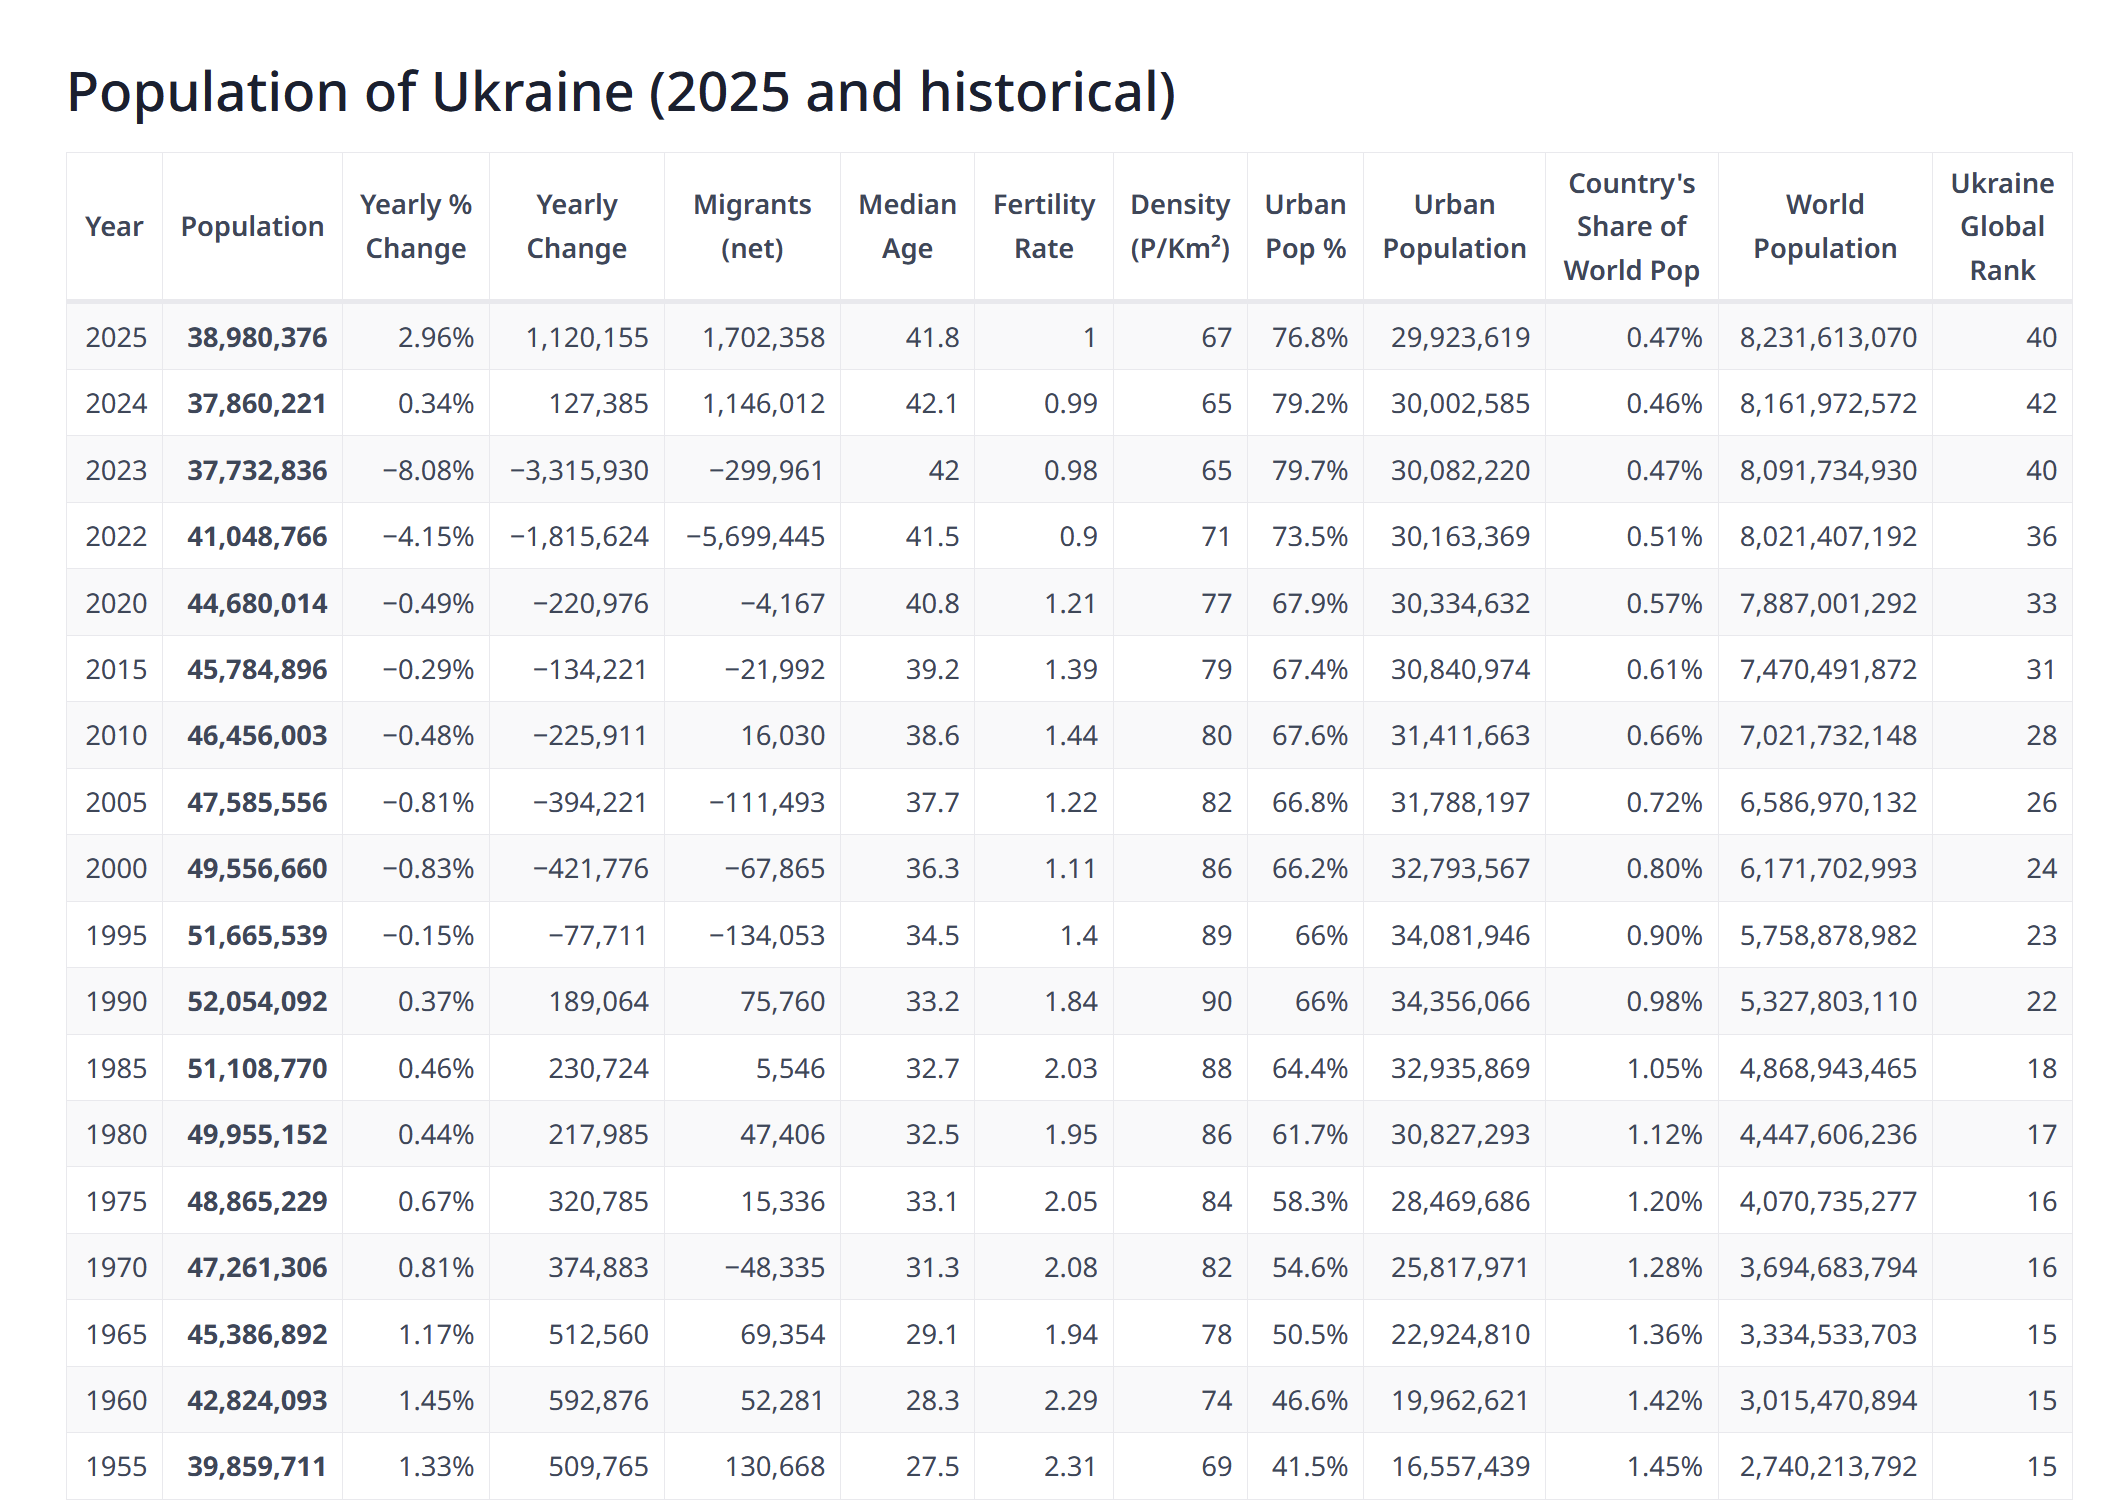Click the 2024 year cell
Screen dimensions: 2105x1505
click(116, 404)
